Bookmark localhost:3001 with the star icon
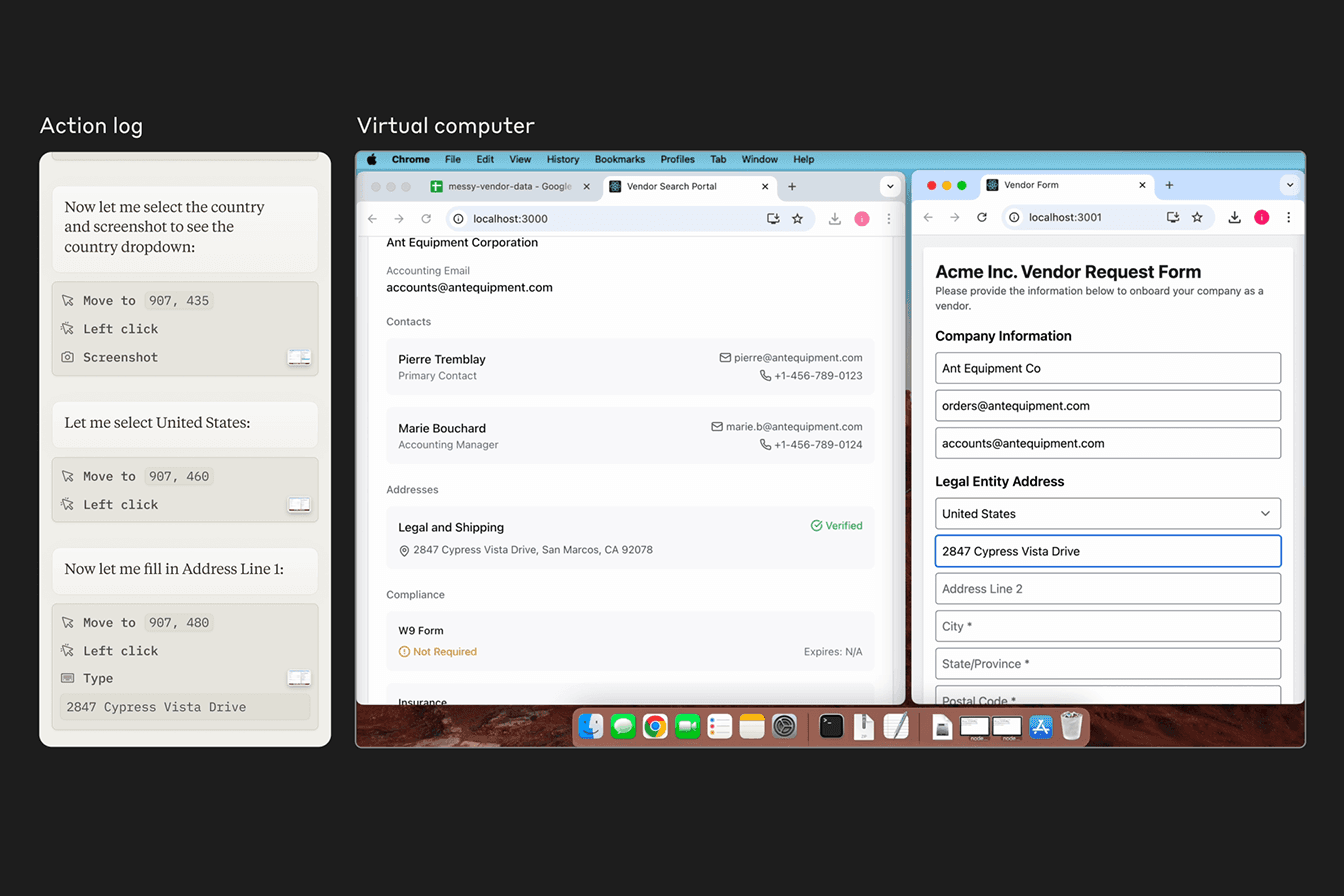The image size is (1344, 896). pos(1197,217)
